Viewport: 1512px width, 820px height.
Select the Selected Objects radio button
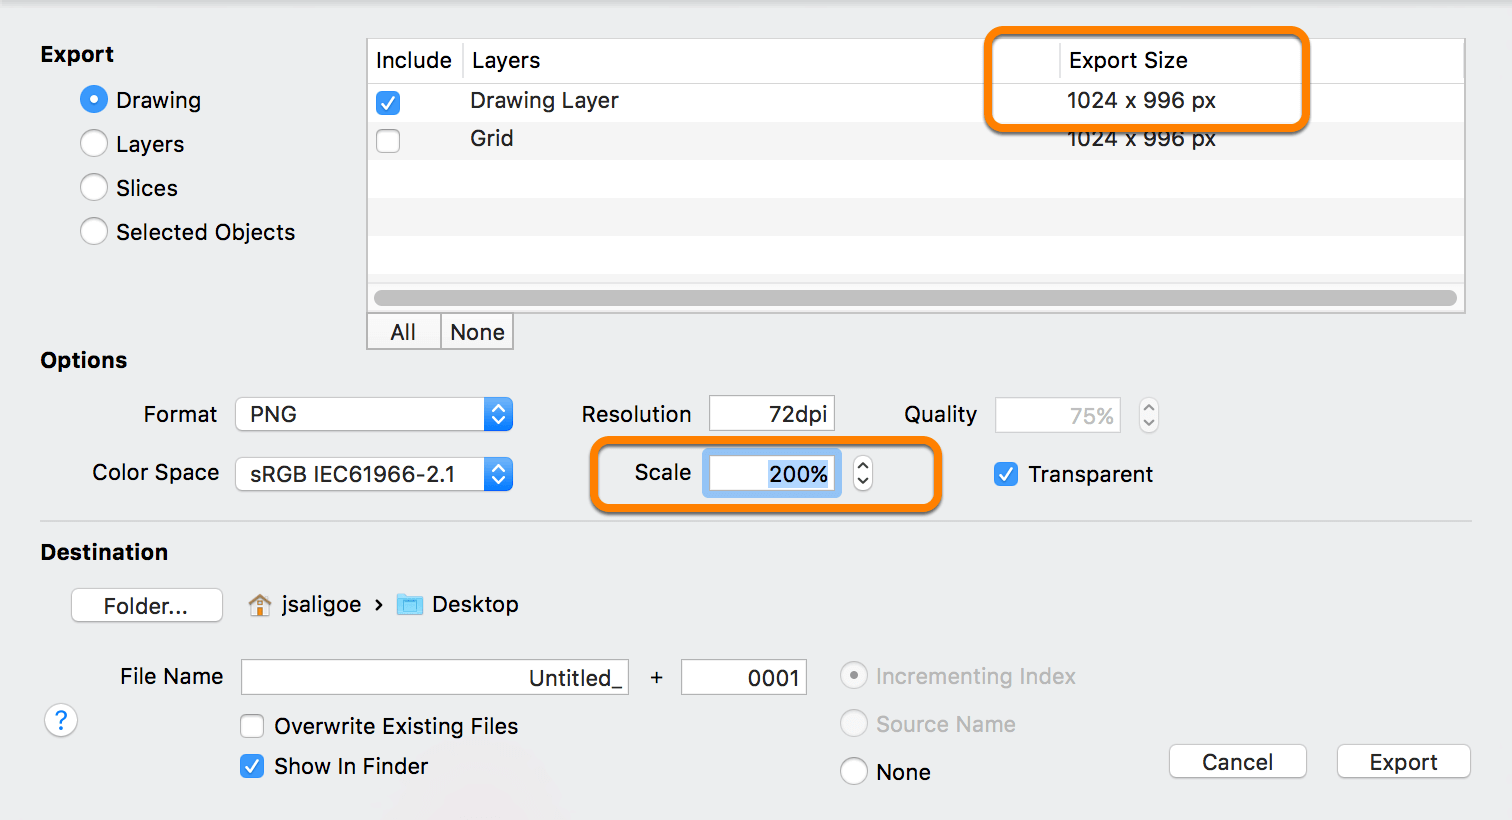[x=94, y=232]
